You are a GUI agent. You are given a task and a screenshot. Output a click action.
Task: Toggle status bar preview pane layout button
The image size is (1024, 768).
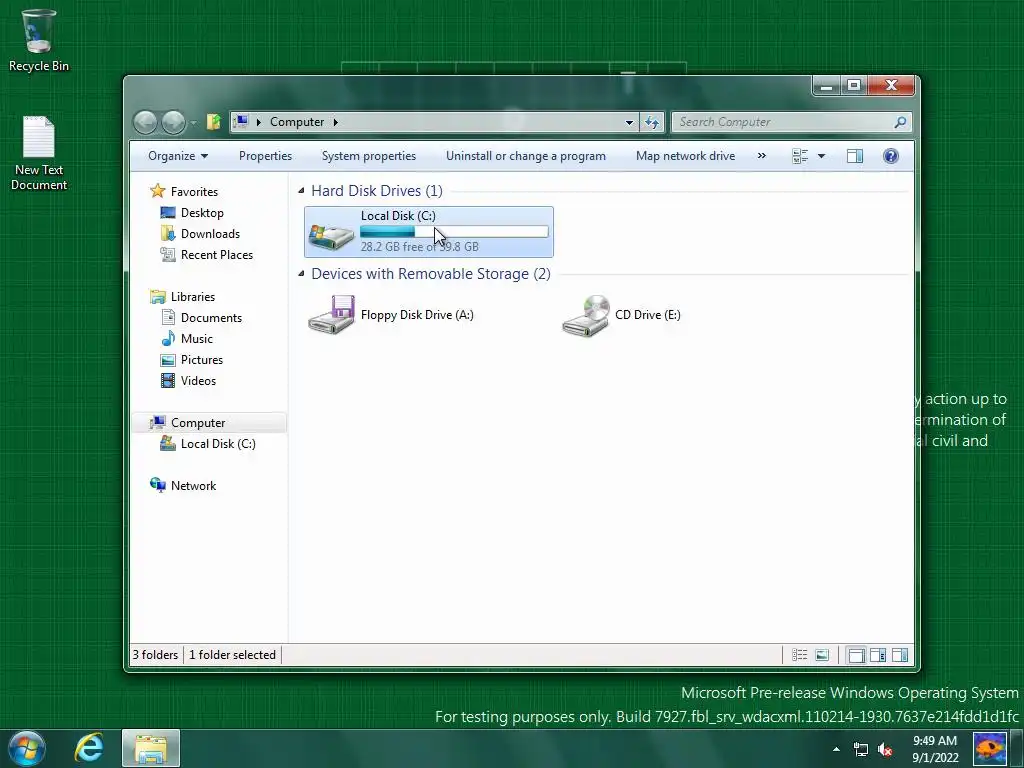(900, 655)
